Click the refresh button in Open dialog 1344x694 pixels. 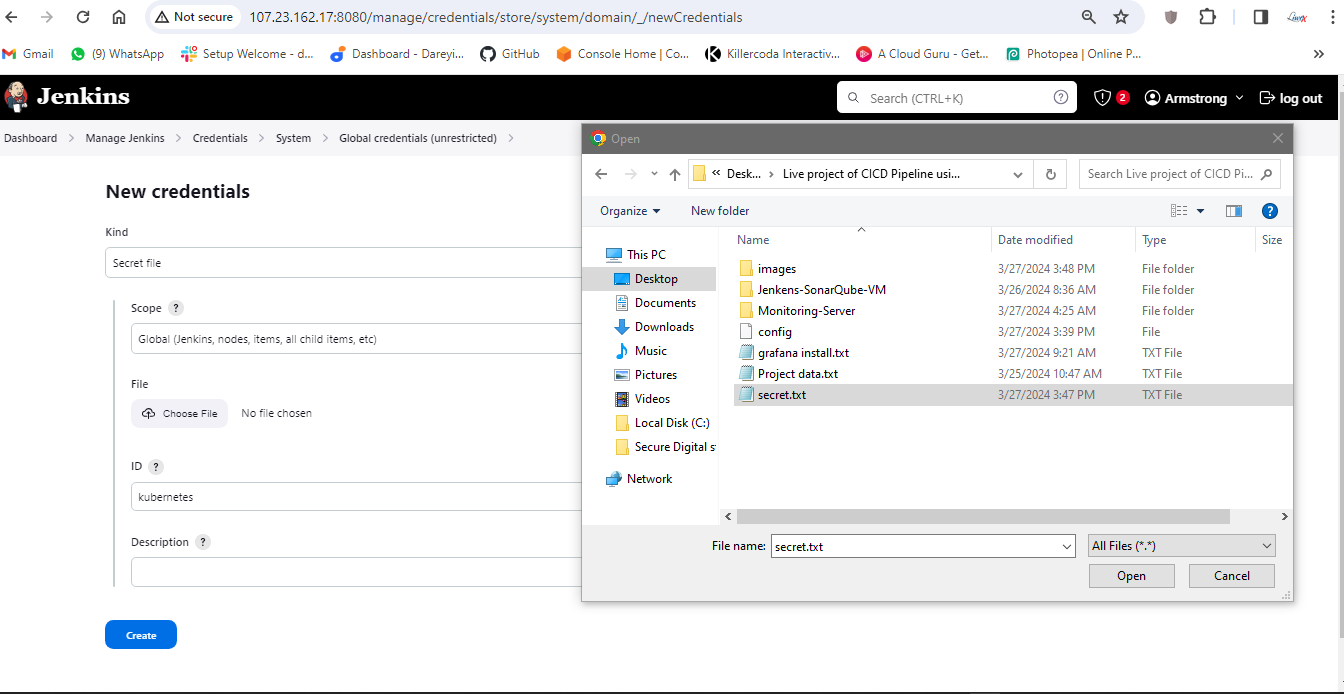(1050, 174)
